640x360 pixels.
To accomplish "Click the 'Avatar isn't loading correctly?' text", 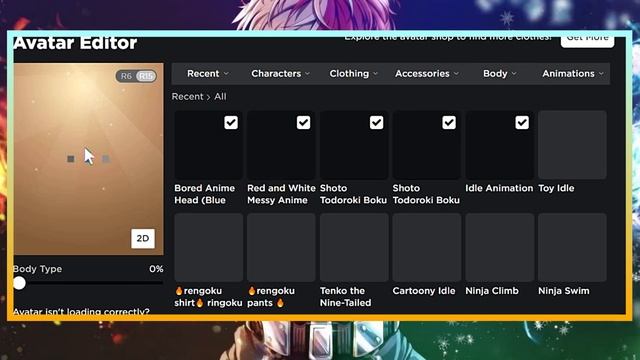I will (81, 311).
